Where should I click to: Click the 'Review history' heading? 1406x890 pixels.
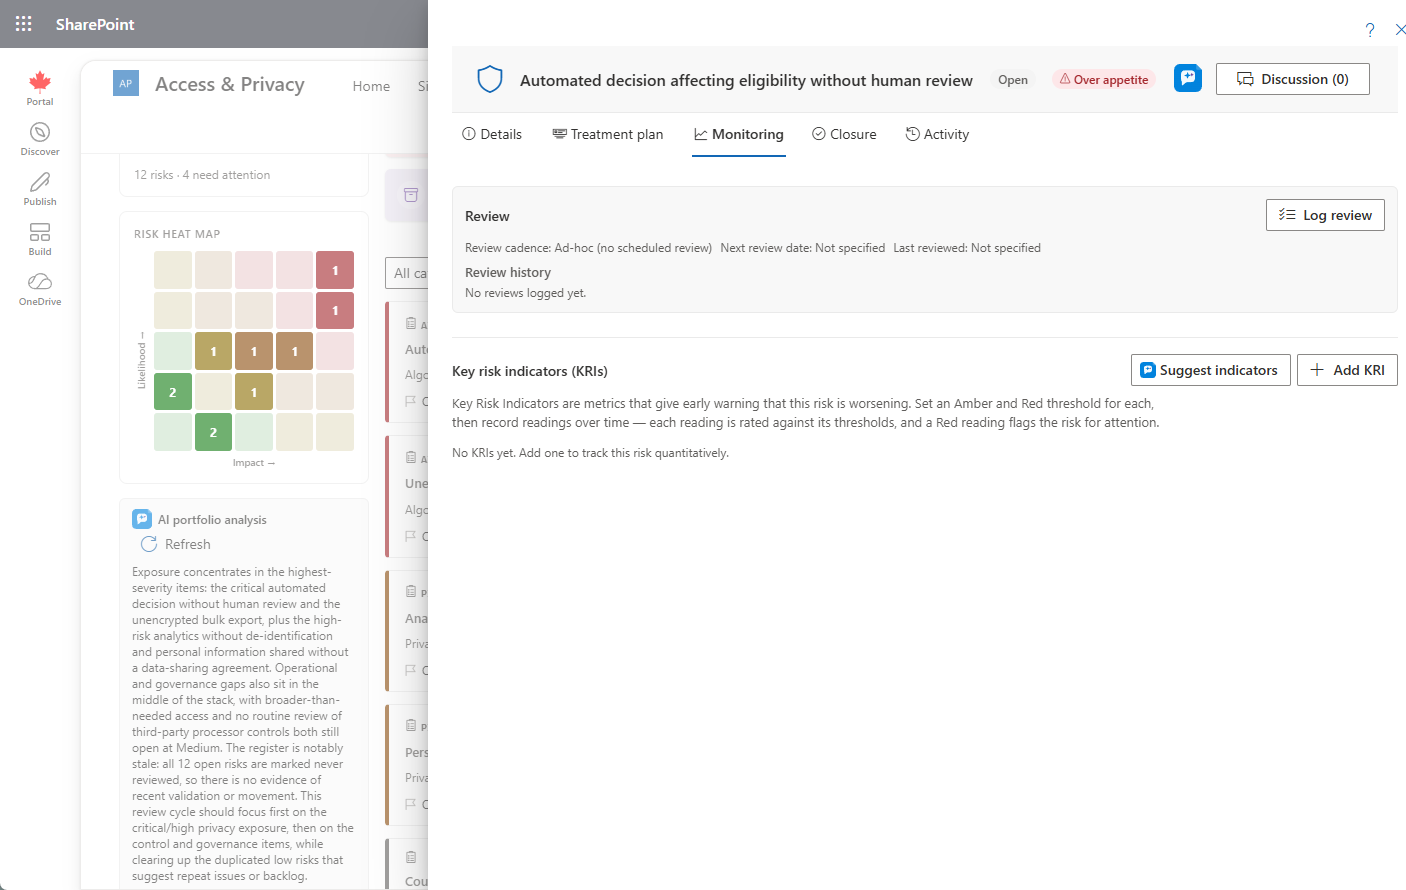[x=508, y=272]
